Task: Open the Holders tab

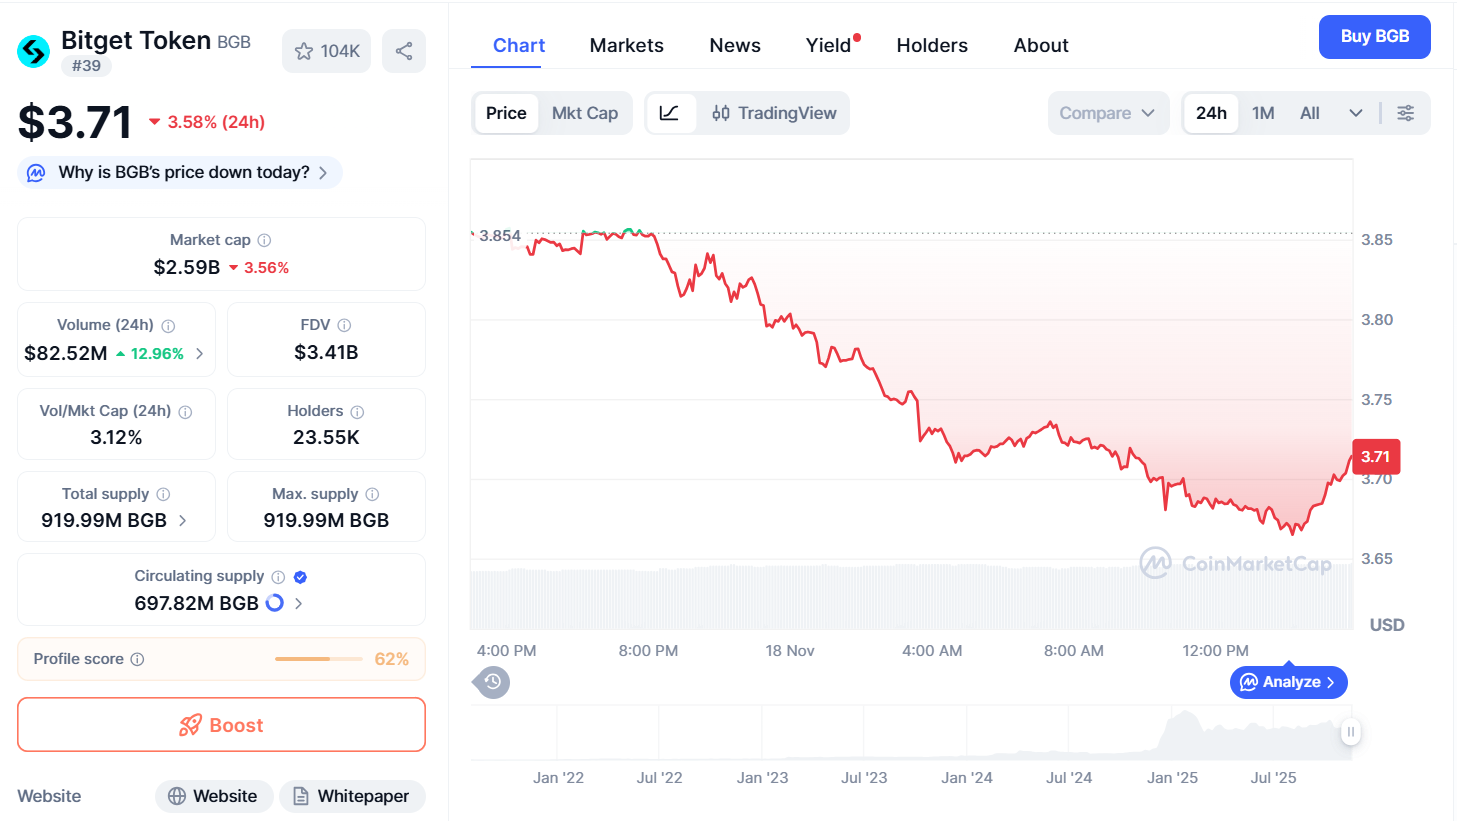Action: [931, 45]
